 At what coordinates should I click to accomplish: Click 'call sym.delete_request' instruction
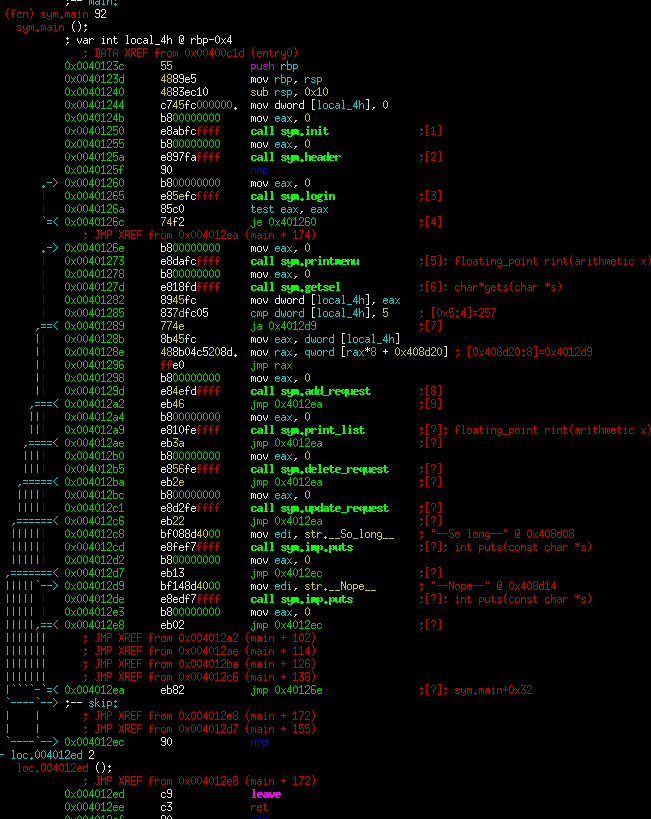(319, 469)
